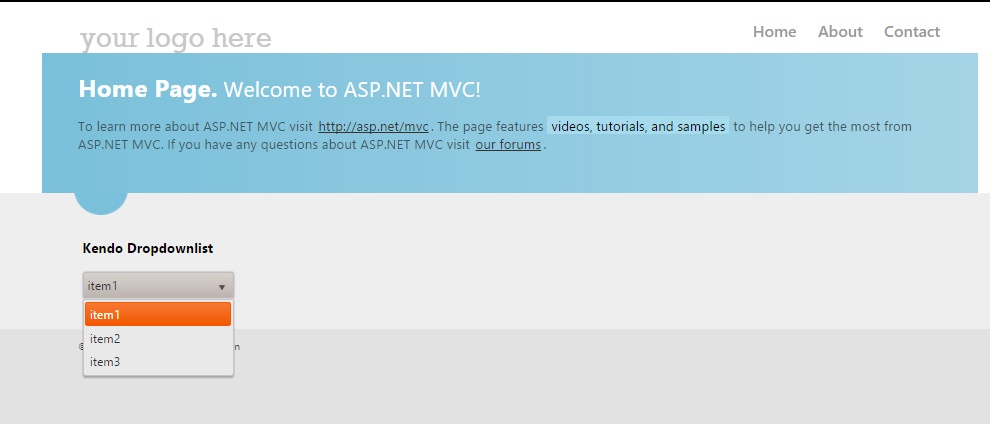The image size is (990, 424).
Task: Open the http://asp.net/mvc link
Action: tap(373, 127)
